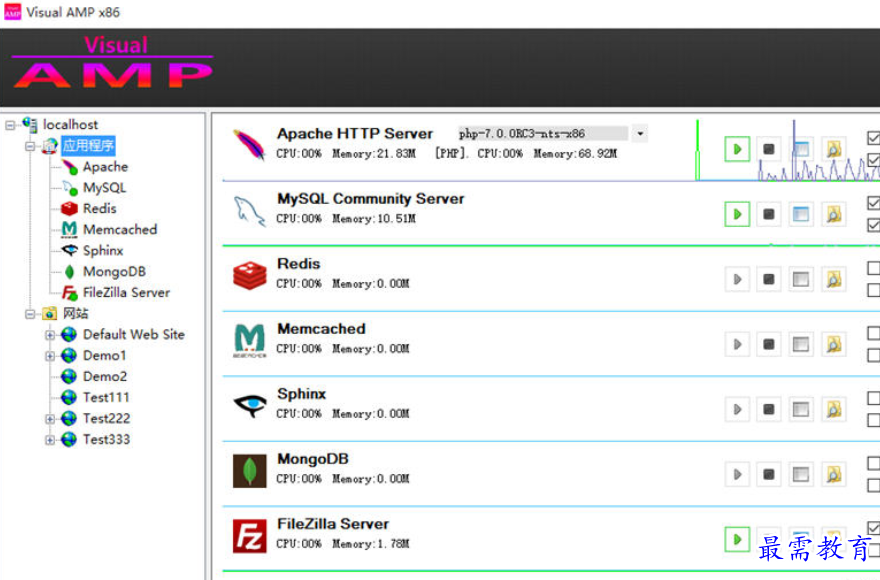This screenshot has height=580, width=880.
Task: Start the Apache HTTP Server
Action: (737, 149)
